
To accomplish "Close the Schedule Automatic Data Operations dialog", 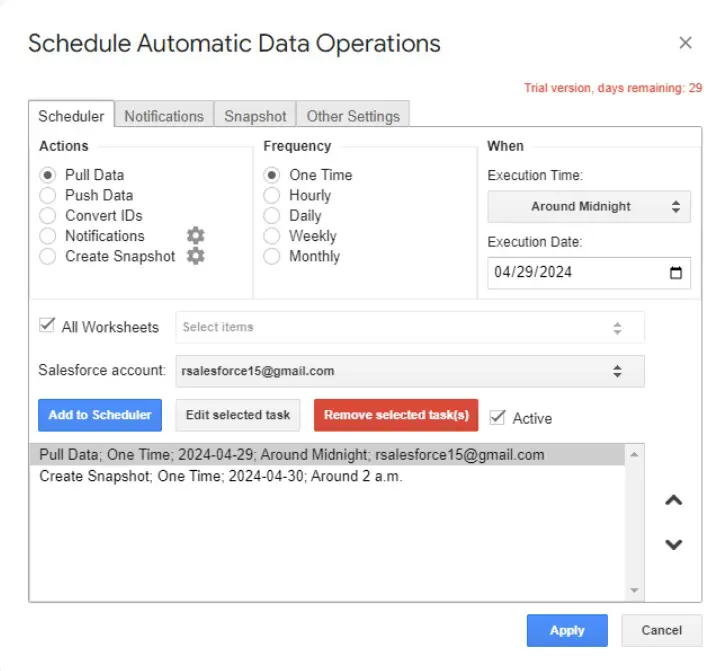I will pos(685,43).
